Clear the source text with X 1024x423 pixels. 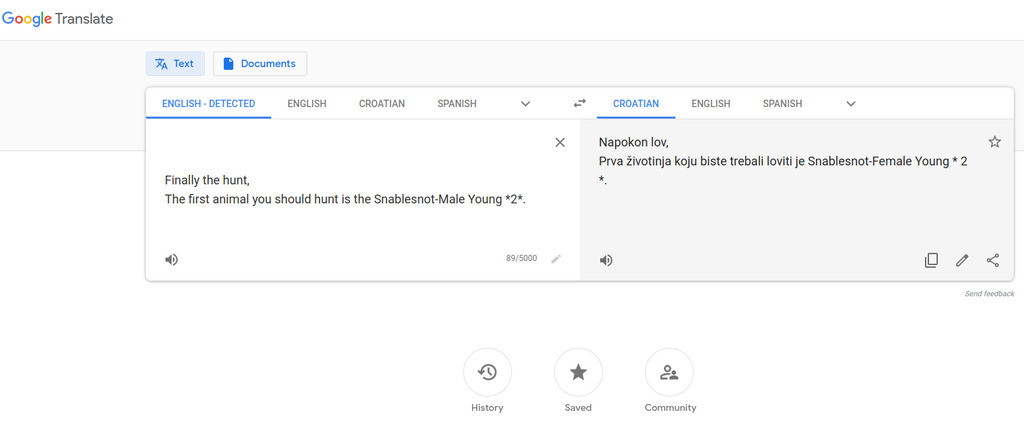[560, 142]
